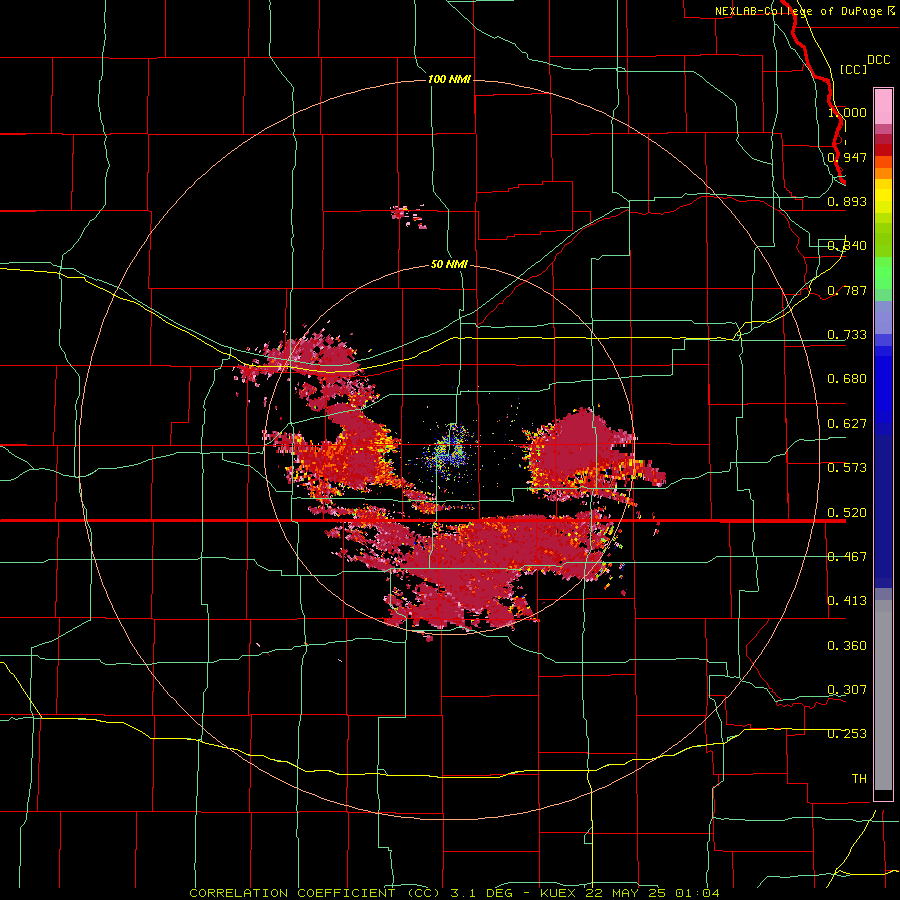The height and width of the screenshot is (900, 900).
Task: Pick the light pink swatch on the color bar
Action: click(883, 106)
